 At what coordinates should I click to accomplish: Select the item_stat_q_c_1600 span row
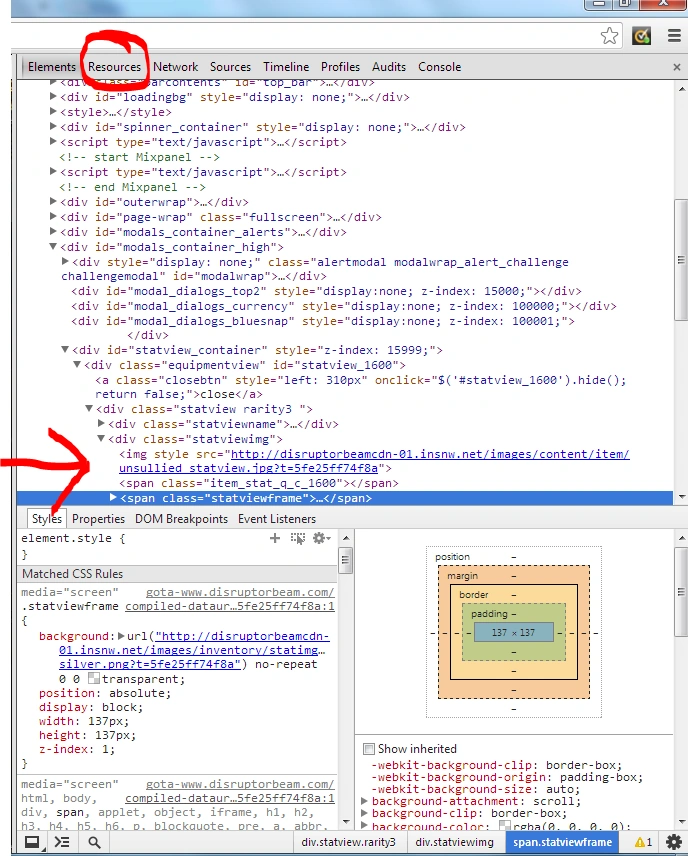(259, 483)
